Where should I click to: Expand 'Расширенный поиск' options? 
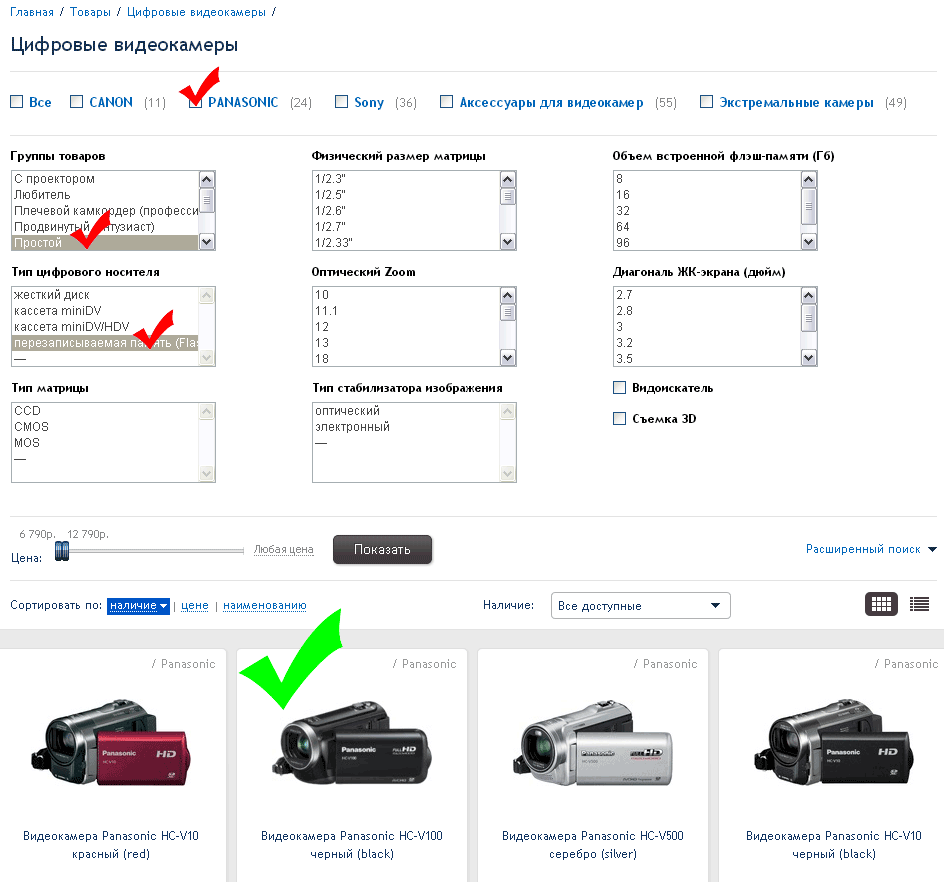871,549
